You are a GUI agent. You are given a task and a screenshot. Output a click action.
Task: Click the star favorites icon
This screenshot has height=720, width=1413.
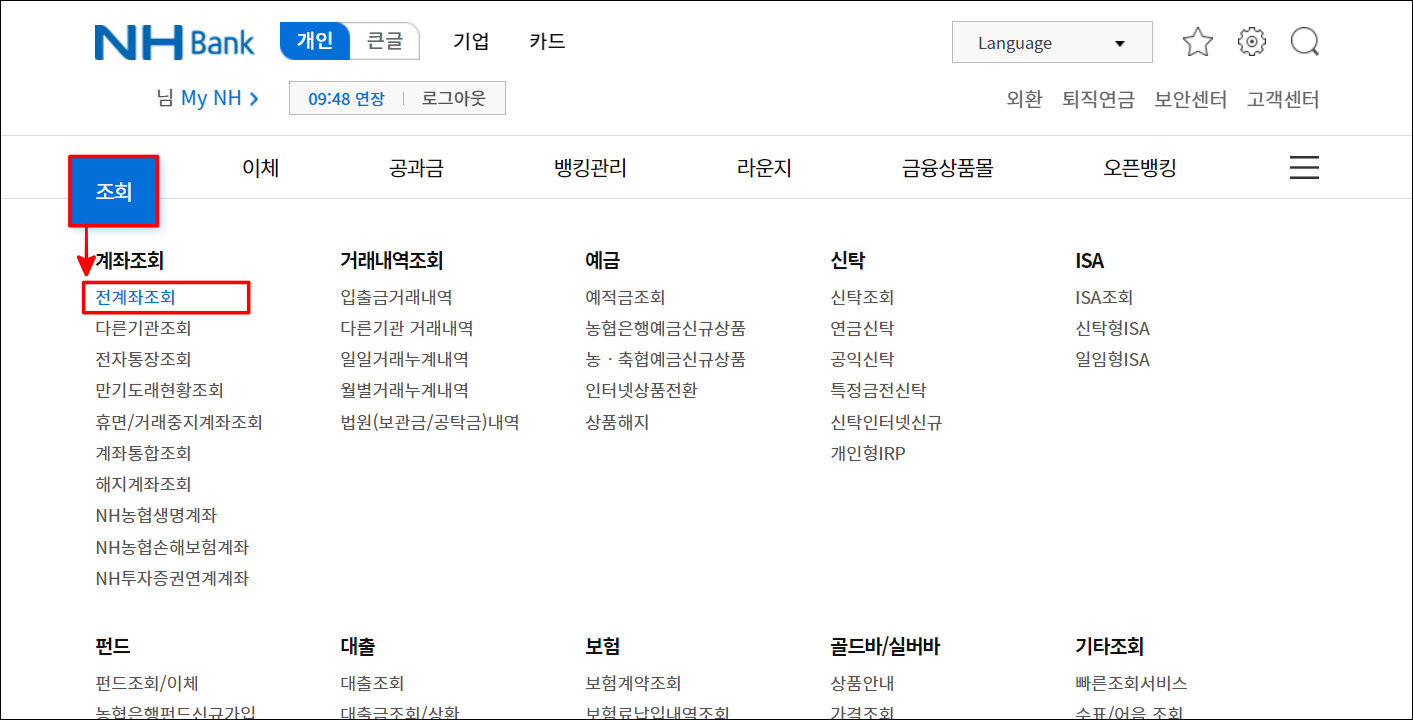pos(1197,41)
